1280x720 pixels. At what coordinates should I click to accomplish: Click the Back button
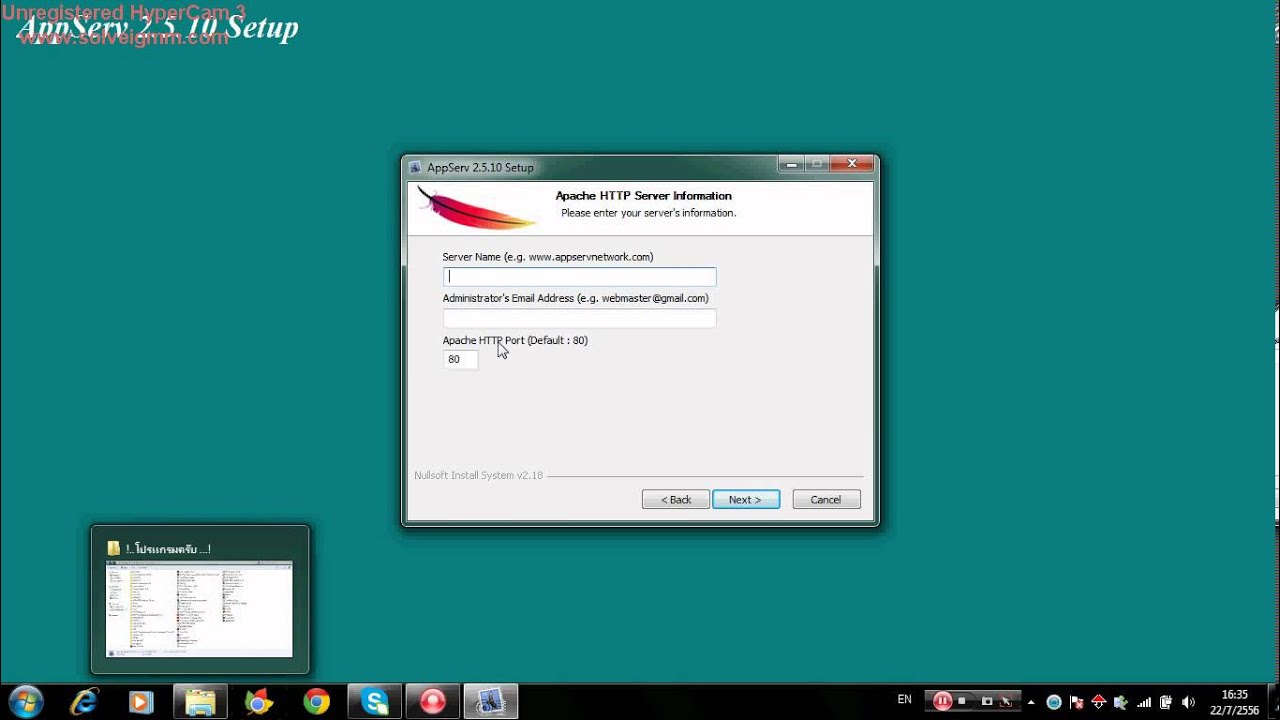(x=676, y=499)
